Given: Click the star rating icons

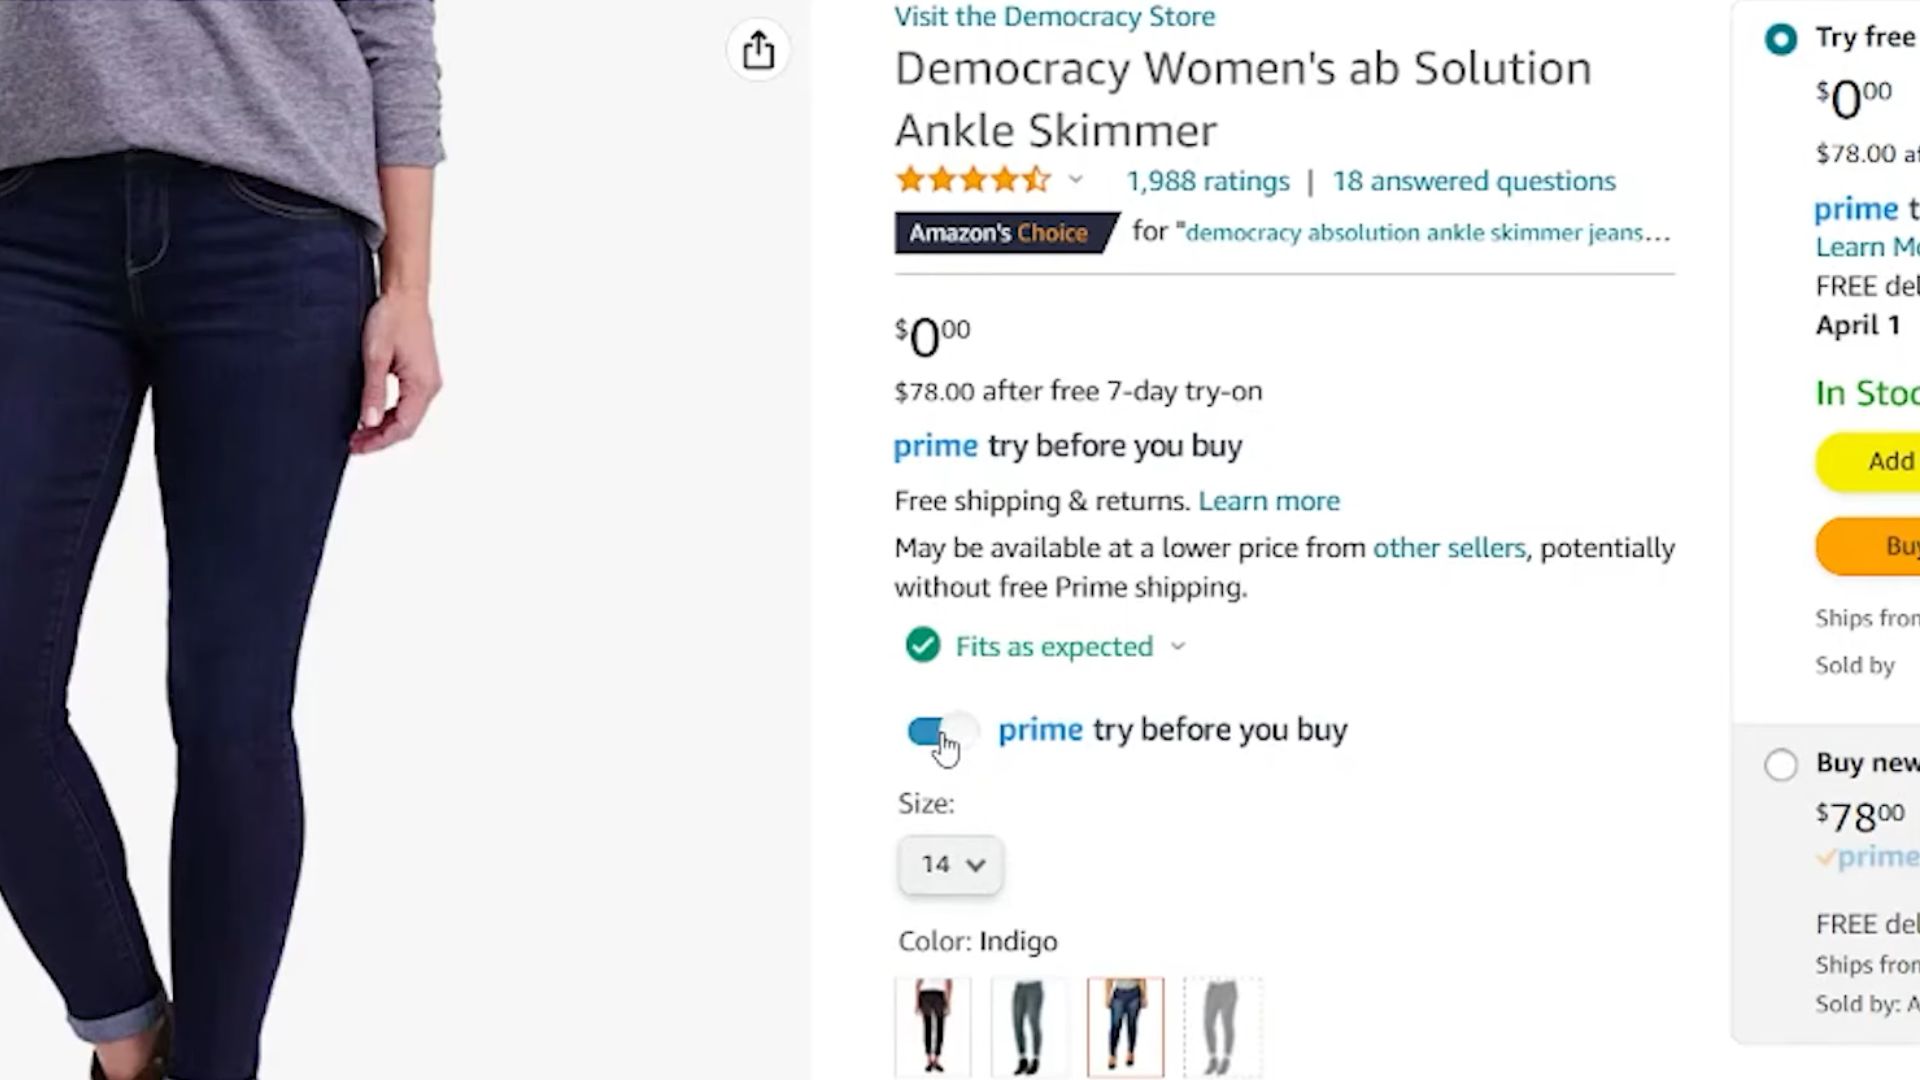Looking at the screenshot, I should [x=972, y=180].
